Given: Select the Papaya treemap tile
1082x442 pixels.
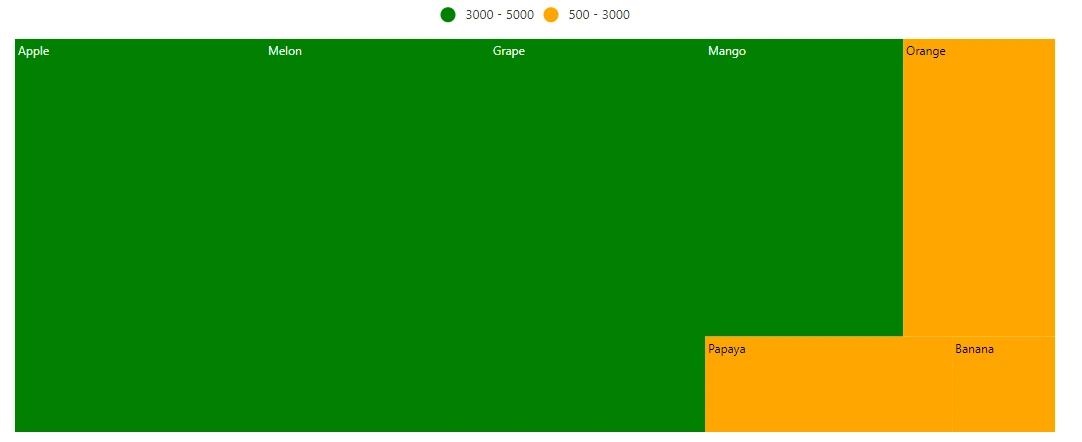Looking at the screenshot, I should (828, 384).
